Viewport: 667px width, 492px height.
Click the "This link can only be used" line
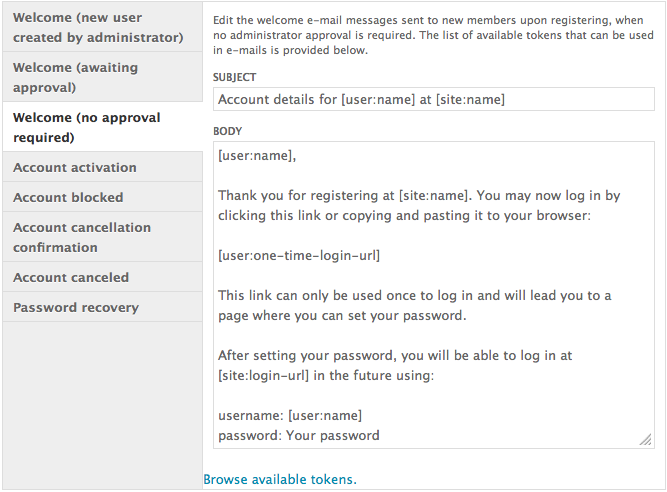point(414,296)
